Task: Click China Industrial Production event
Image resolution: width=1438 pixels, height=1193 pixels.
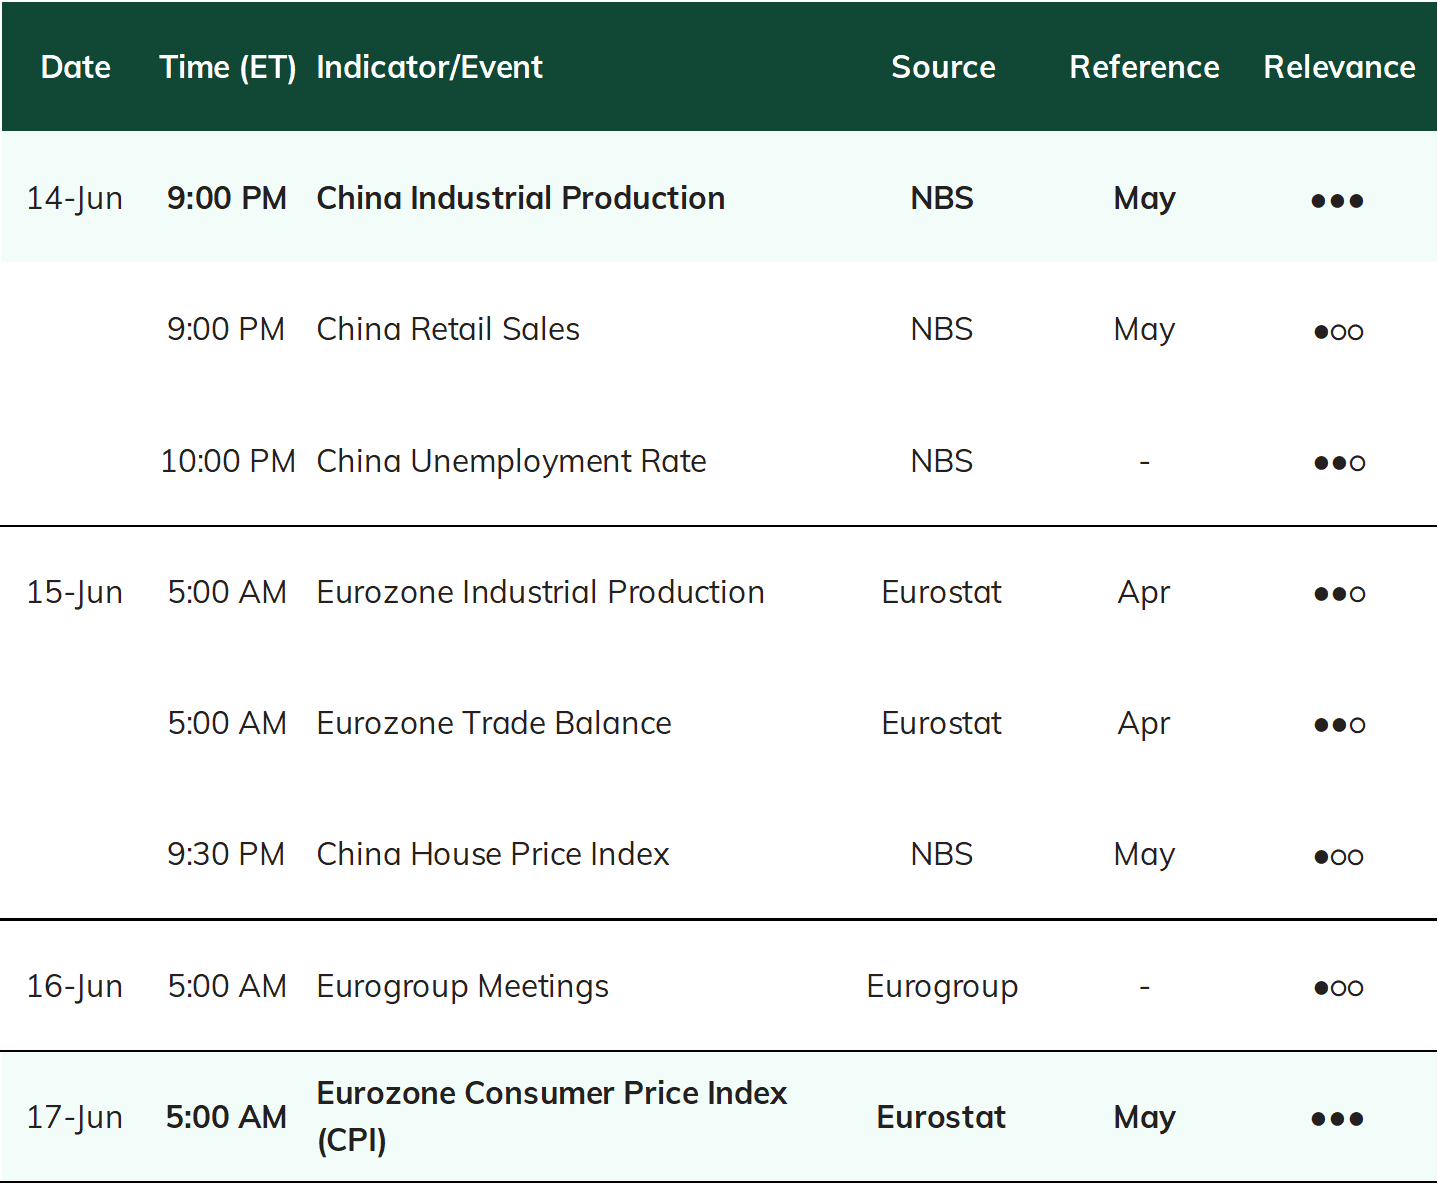Action: click(x=521, y=198)
